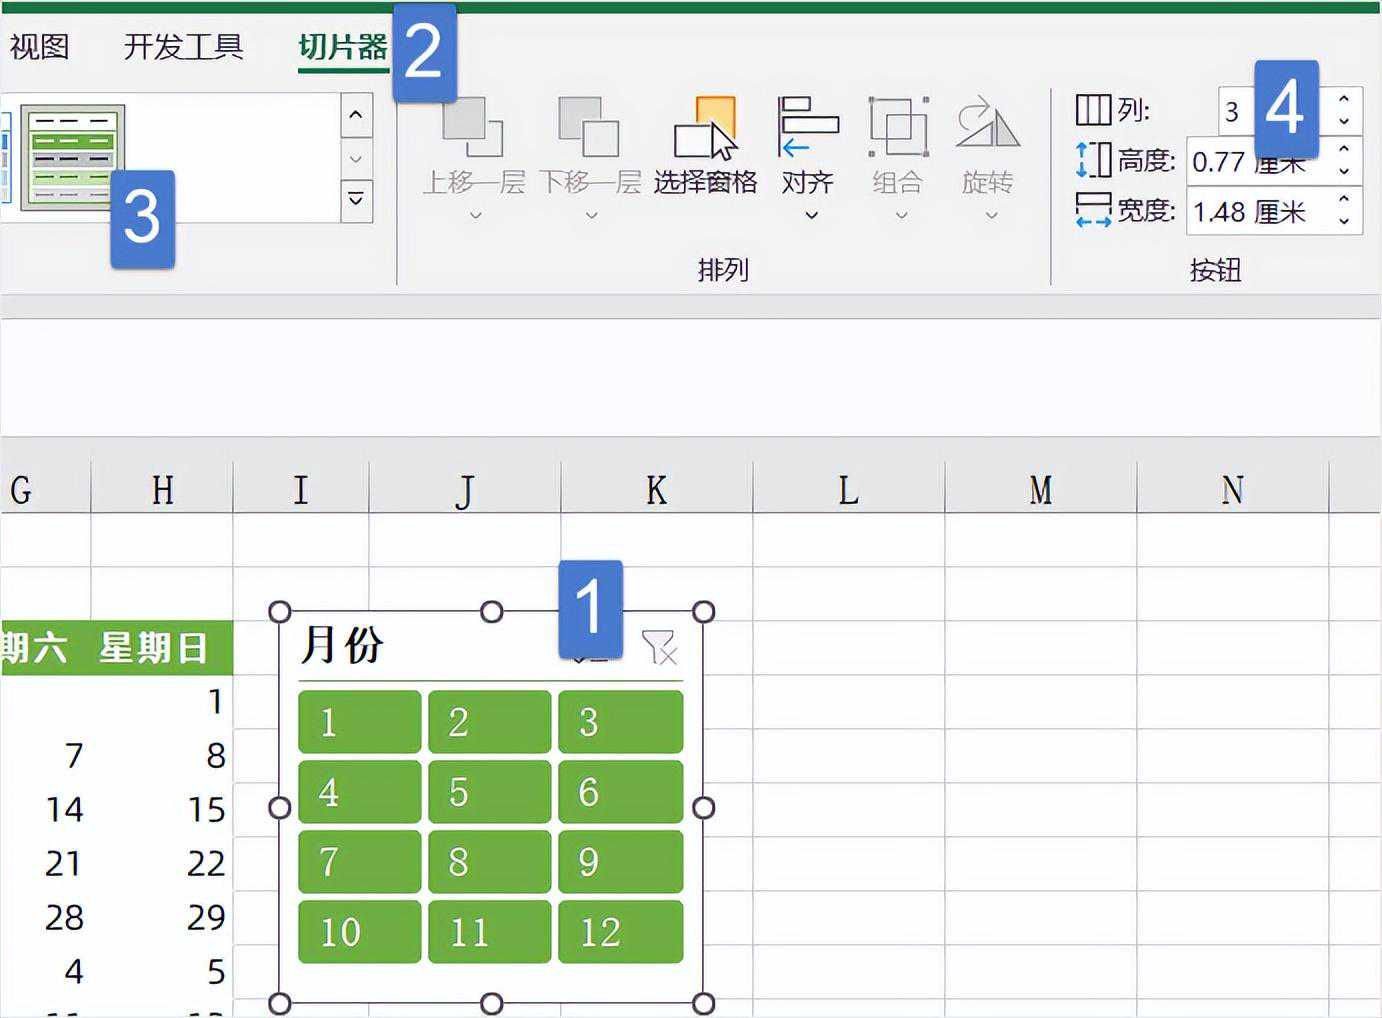
Task: Click the Bring Forward (上移一层) icon
Action: pyautogui.click(x=473, y=127)
